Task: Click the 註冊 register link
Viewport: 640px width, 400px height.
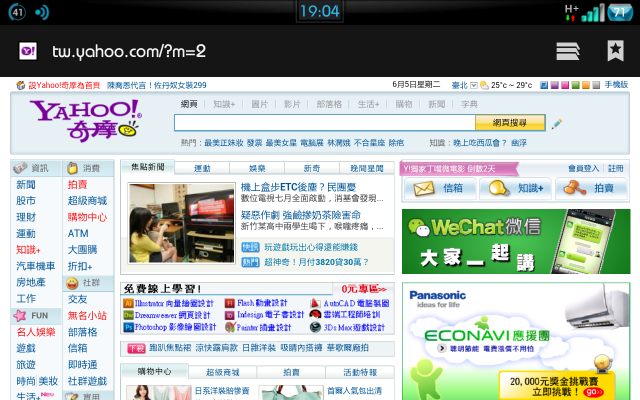Action: [x=616, y=168]
